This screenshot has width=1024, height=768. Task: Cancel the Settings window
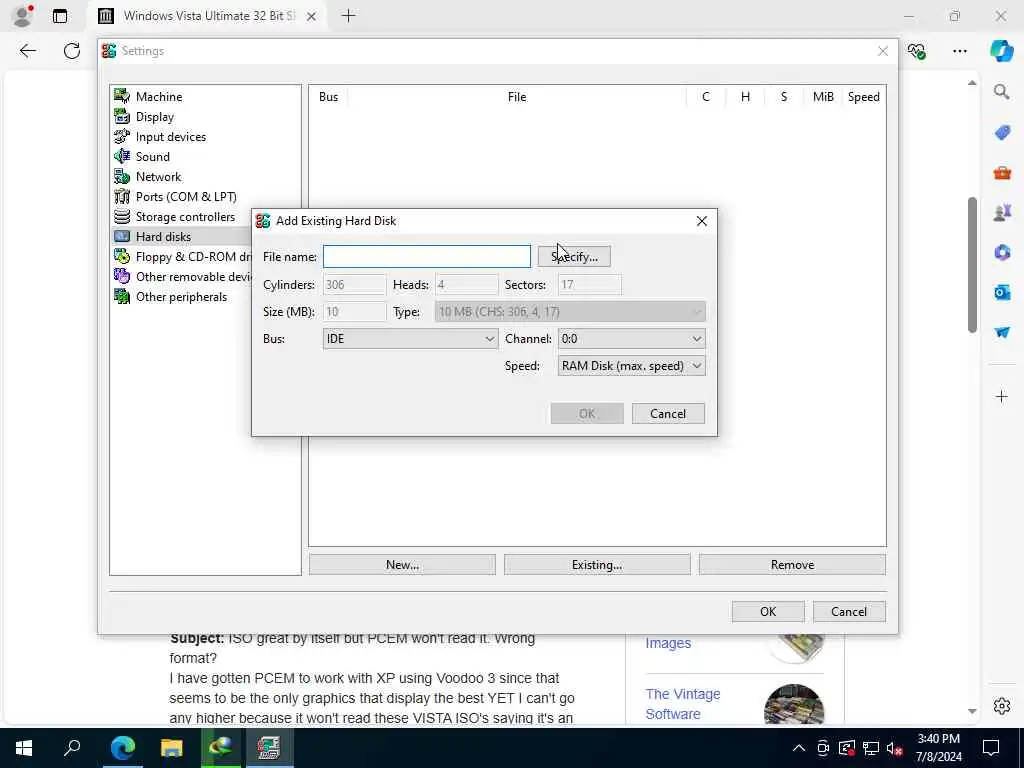(x=849, y=612)
